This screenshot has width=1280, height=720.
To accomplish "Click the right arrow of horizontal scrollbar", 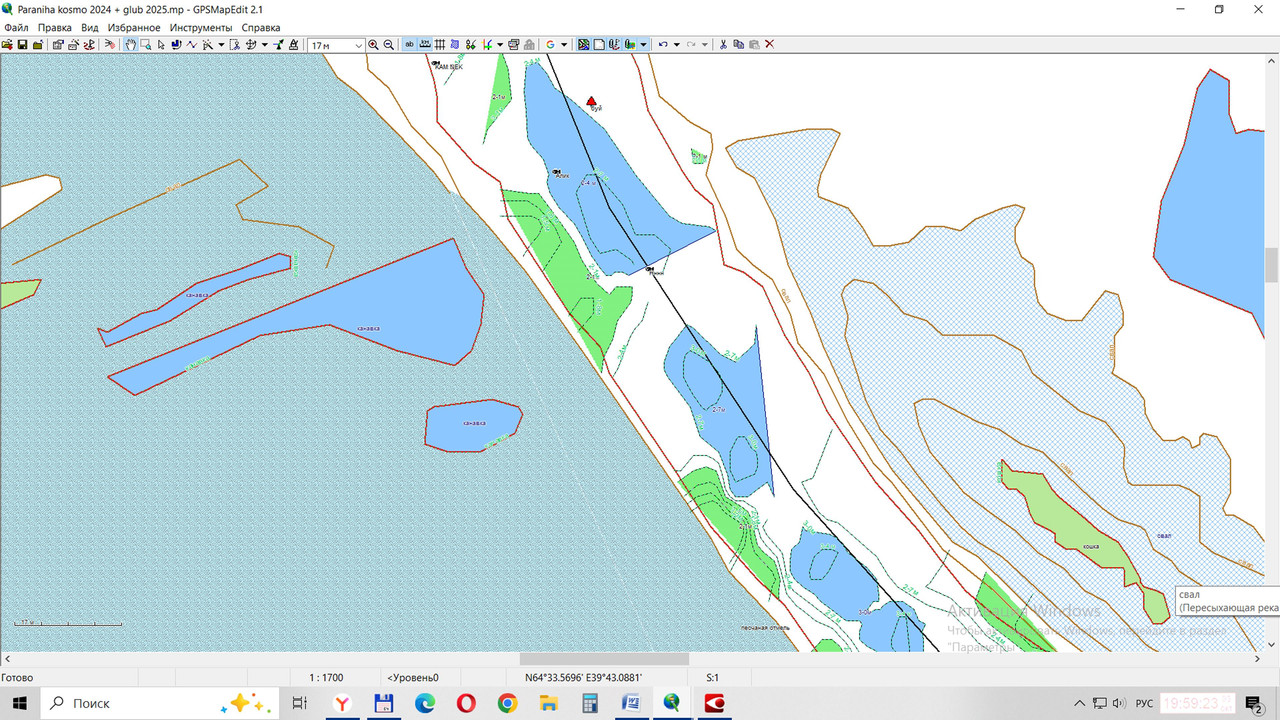I will (1258, 659).
